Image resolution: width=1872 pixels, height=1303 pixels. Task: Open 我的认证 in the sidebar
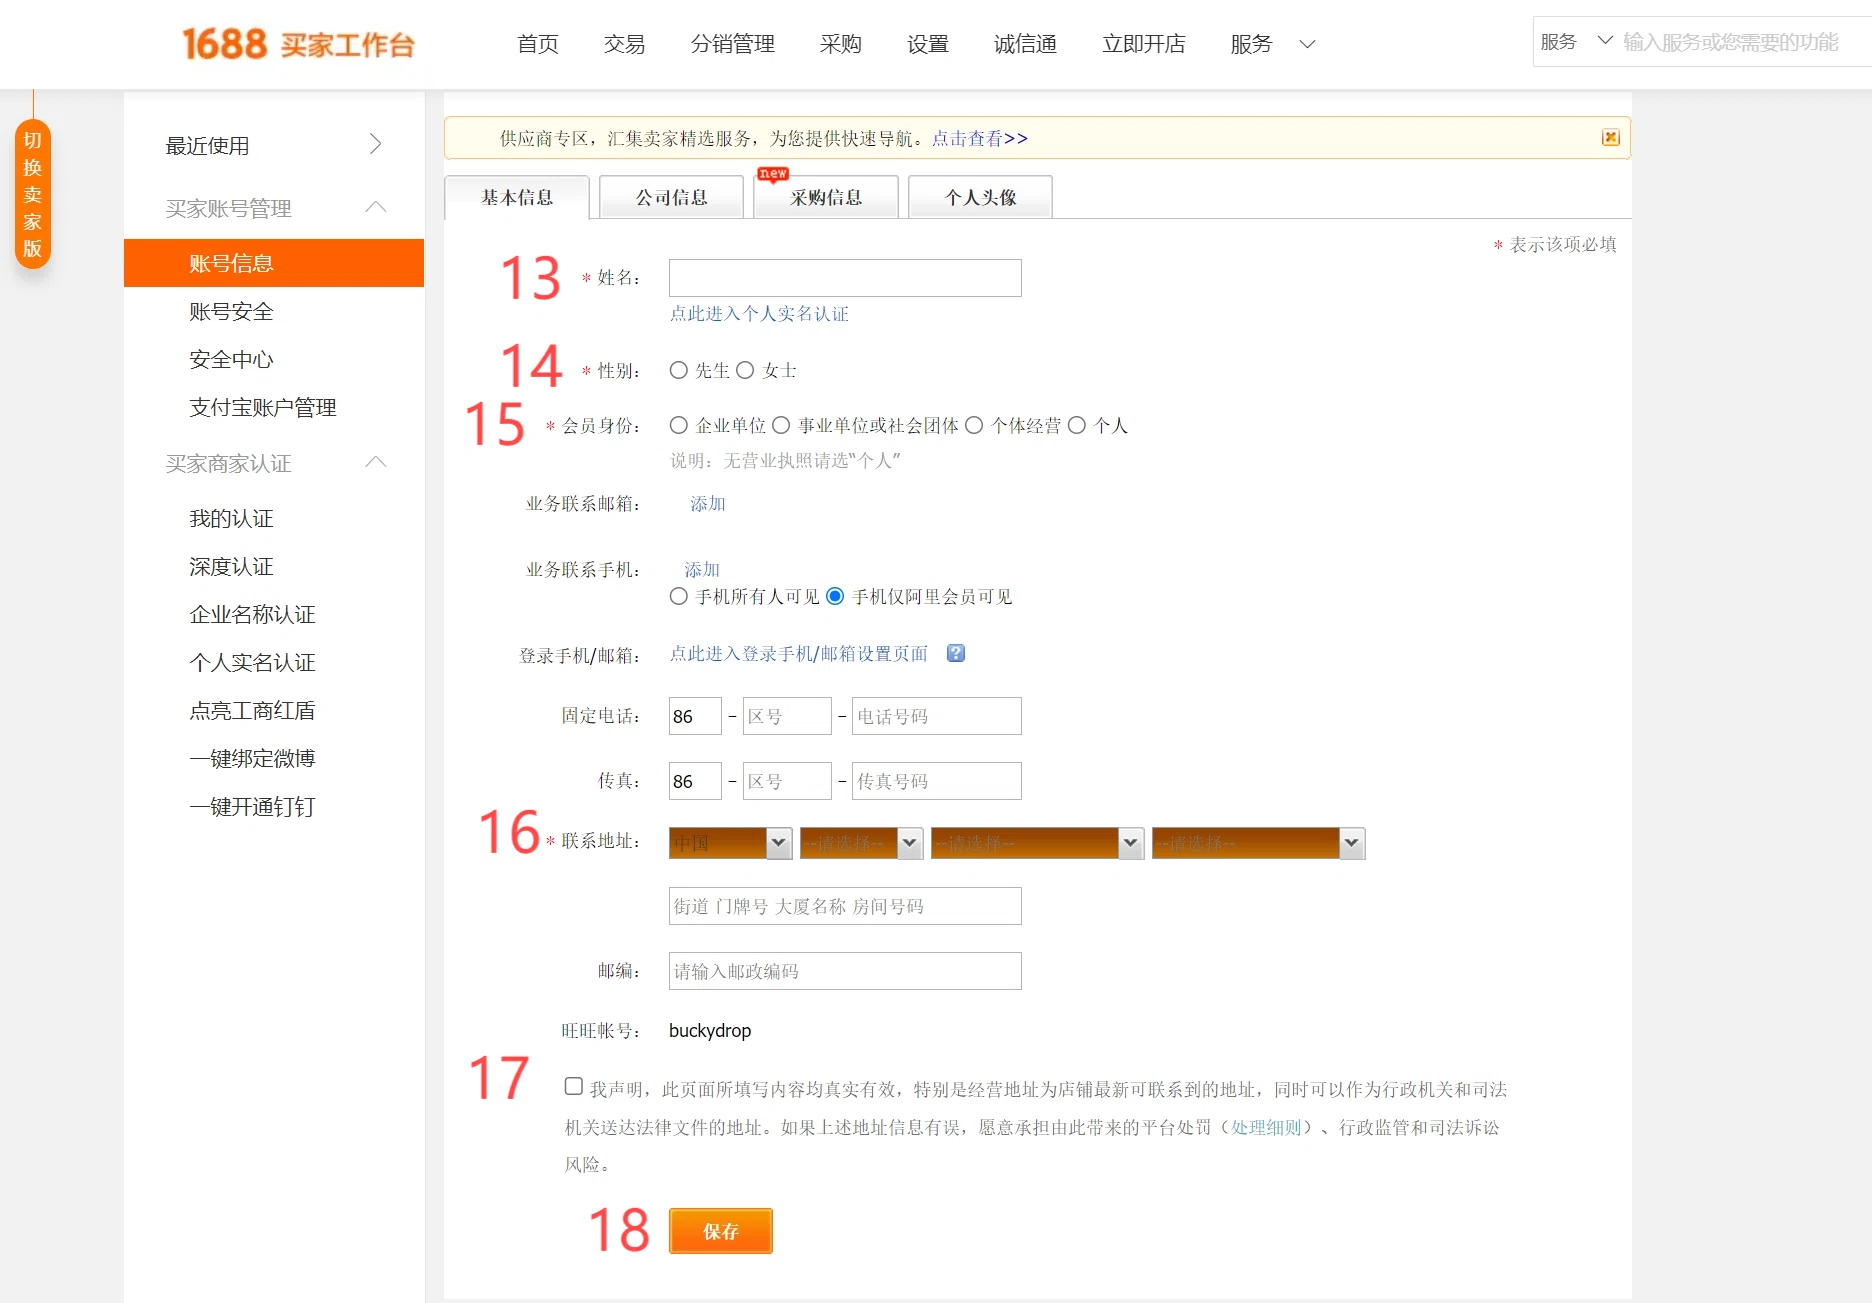coord(231,518)
